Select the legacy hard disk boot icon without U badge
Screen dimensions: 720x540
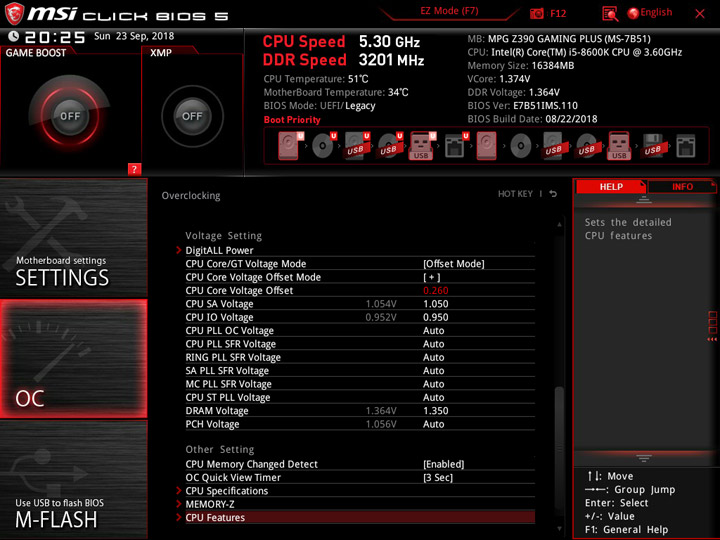pos(486,146)
